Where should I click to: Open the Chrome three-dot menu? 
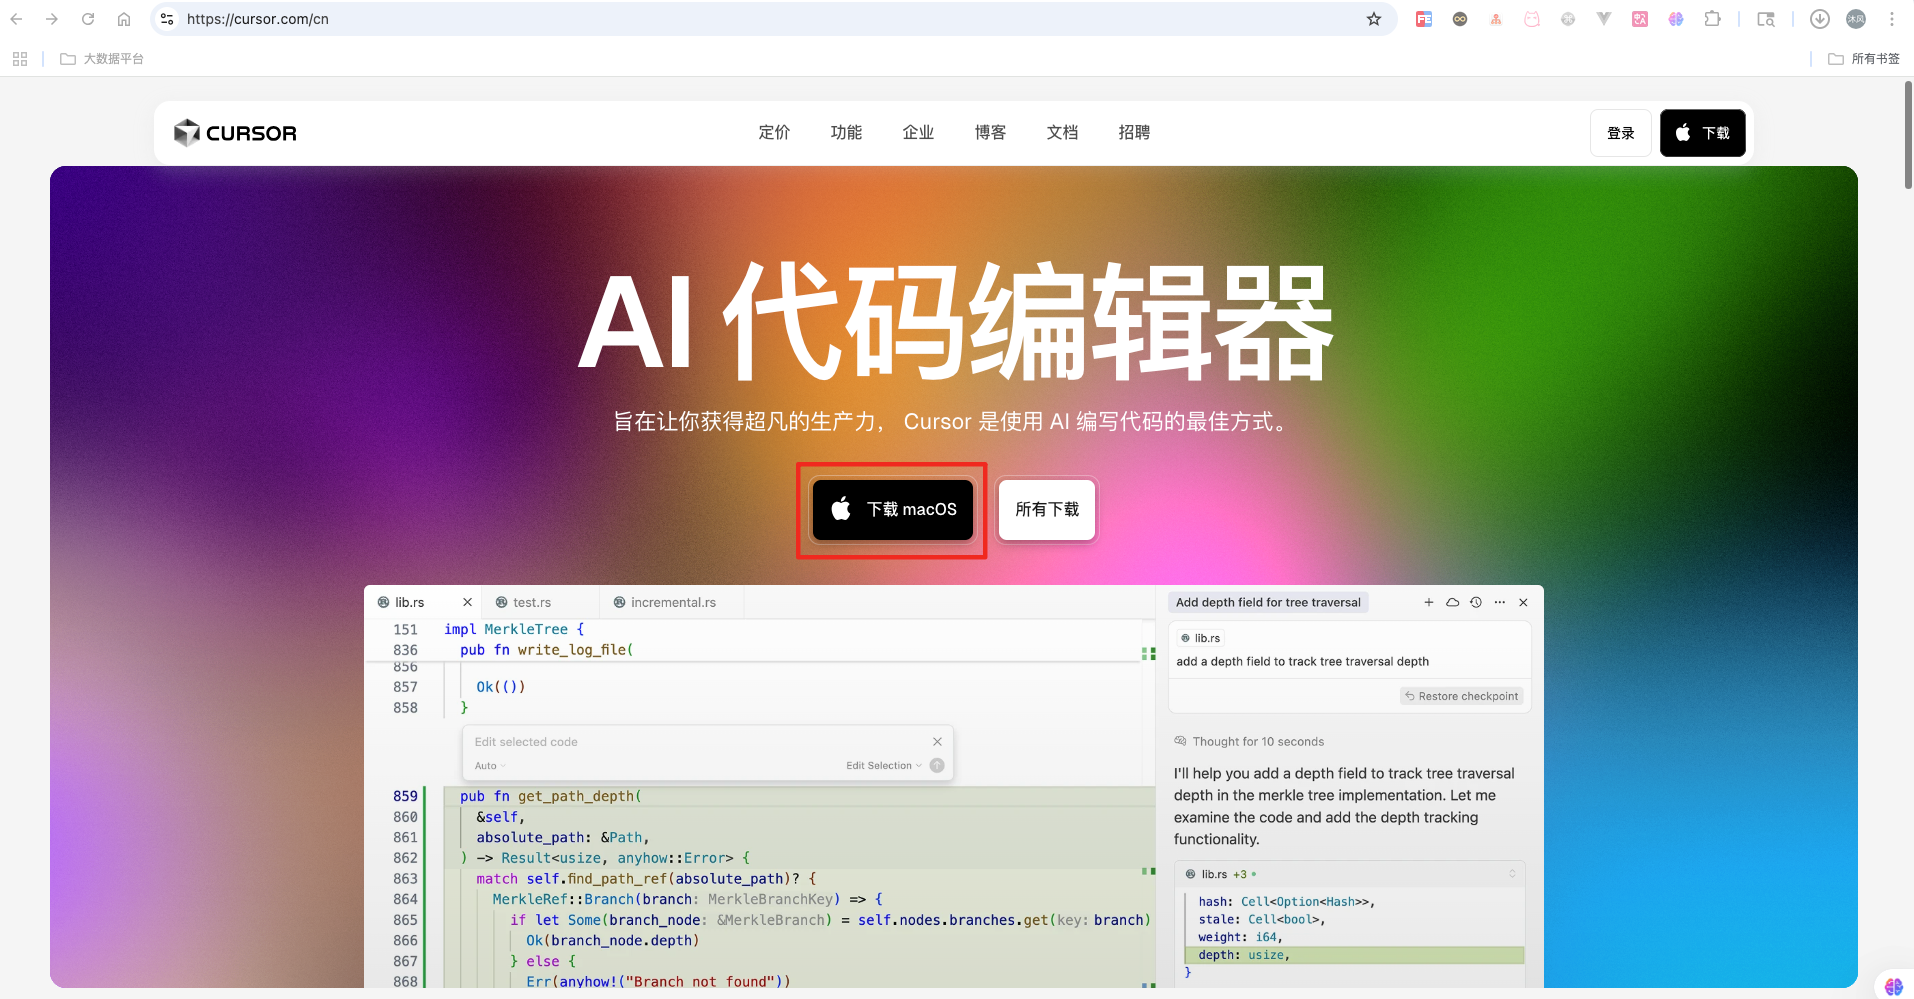(1892, 19)
